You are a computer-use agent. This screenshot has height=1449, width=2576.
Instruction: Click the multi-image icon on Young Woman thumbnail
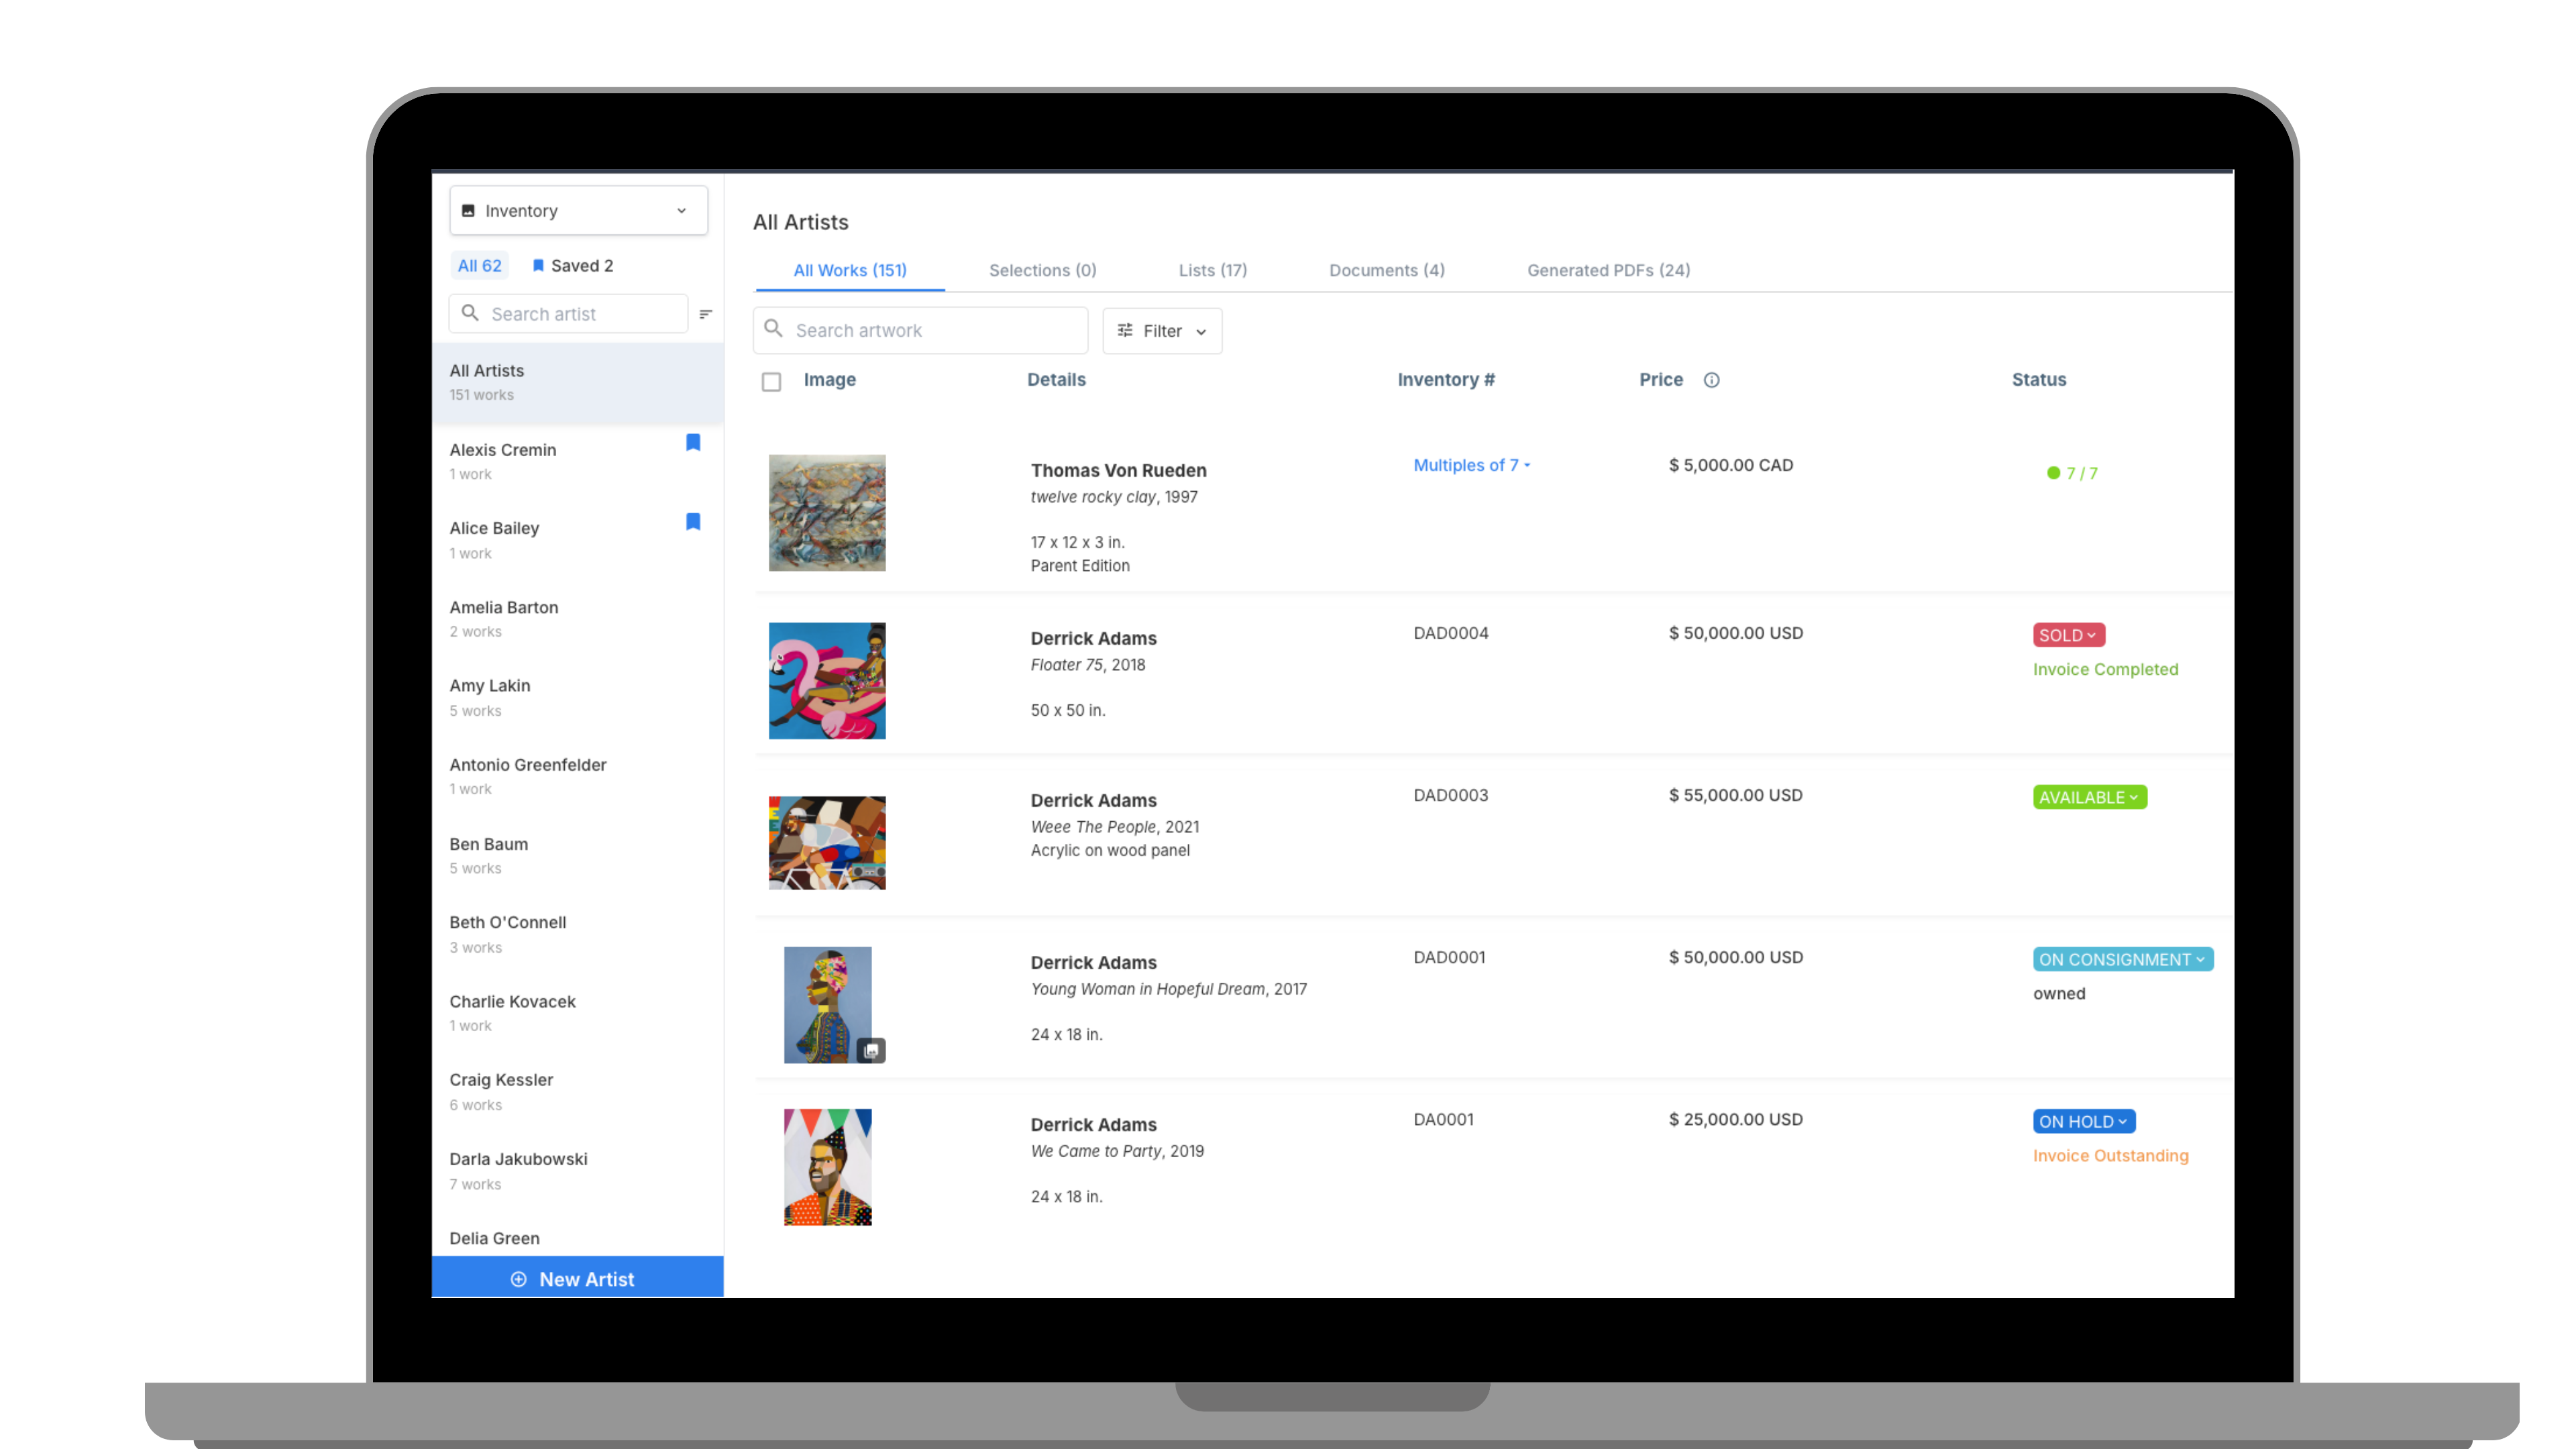pyautogui.click(x=871, y=1050)
